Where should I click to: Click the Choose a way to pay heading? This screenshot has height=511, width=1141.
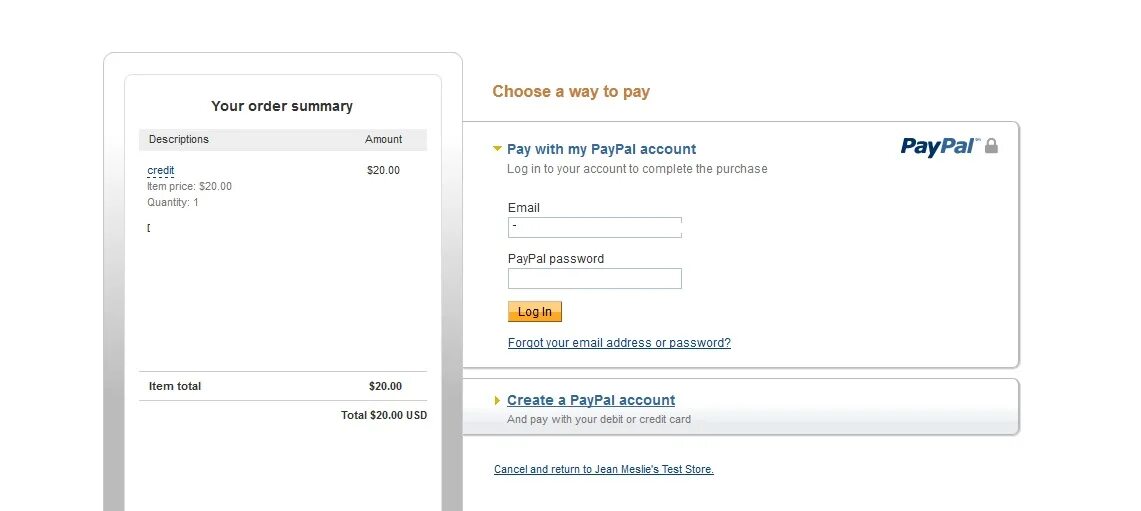point(571,92)
